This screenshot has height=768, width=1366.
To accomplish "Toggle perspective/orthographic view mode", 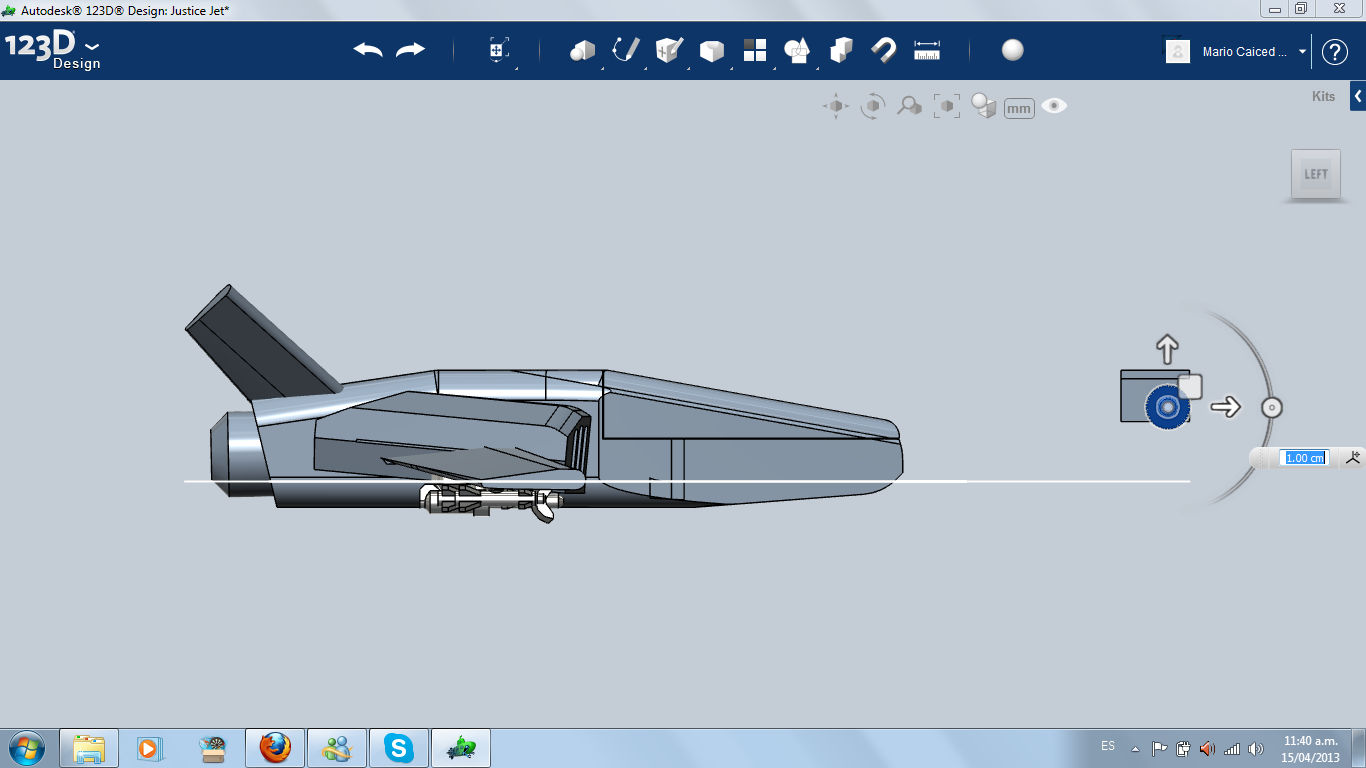I will [x=984, y=106].
